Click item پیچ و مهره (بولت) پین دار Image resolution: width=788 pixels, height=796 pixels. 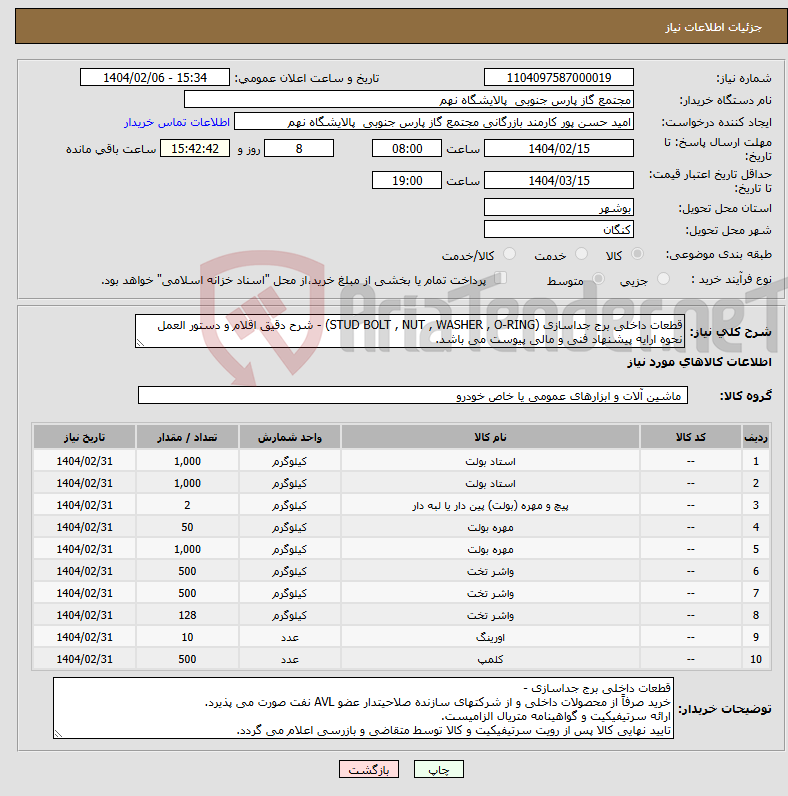[490, 506]
